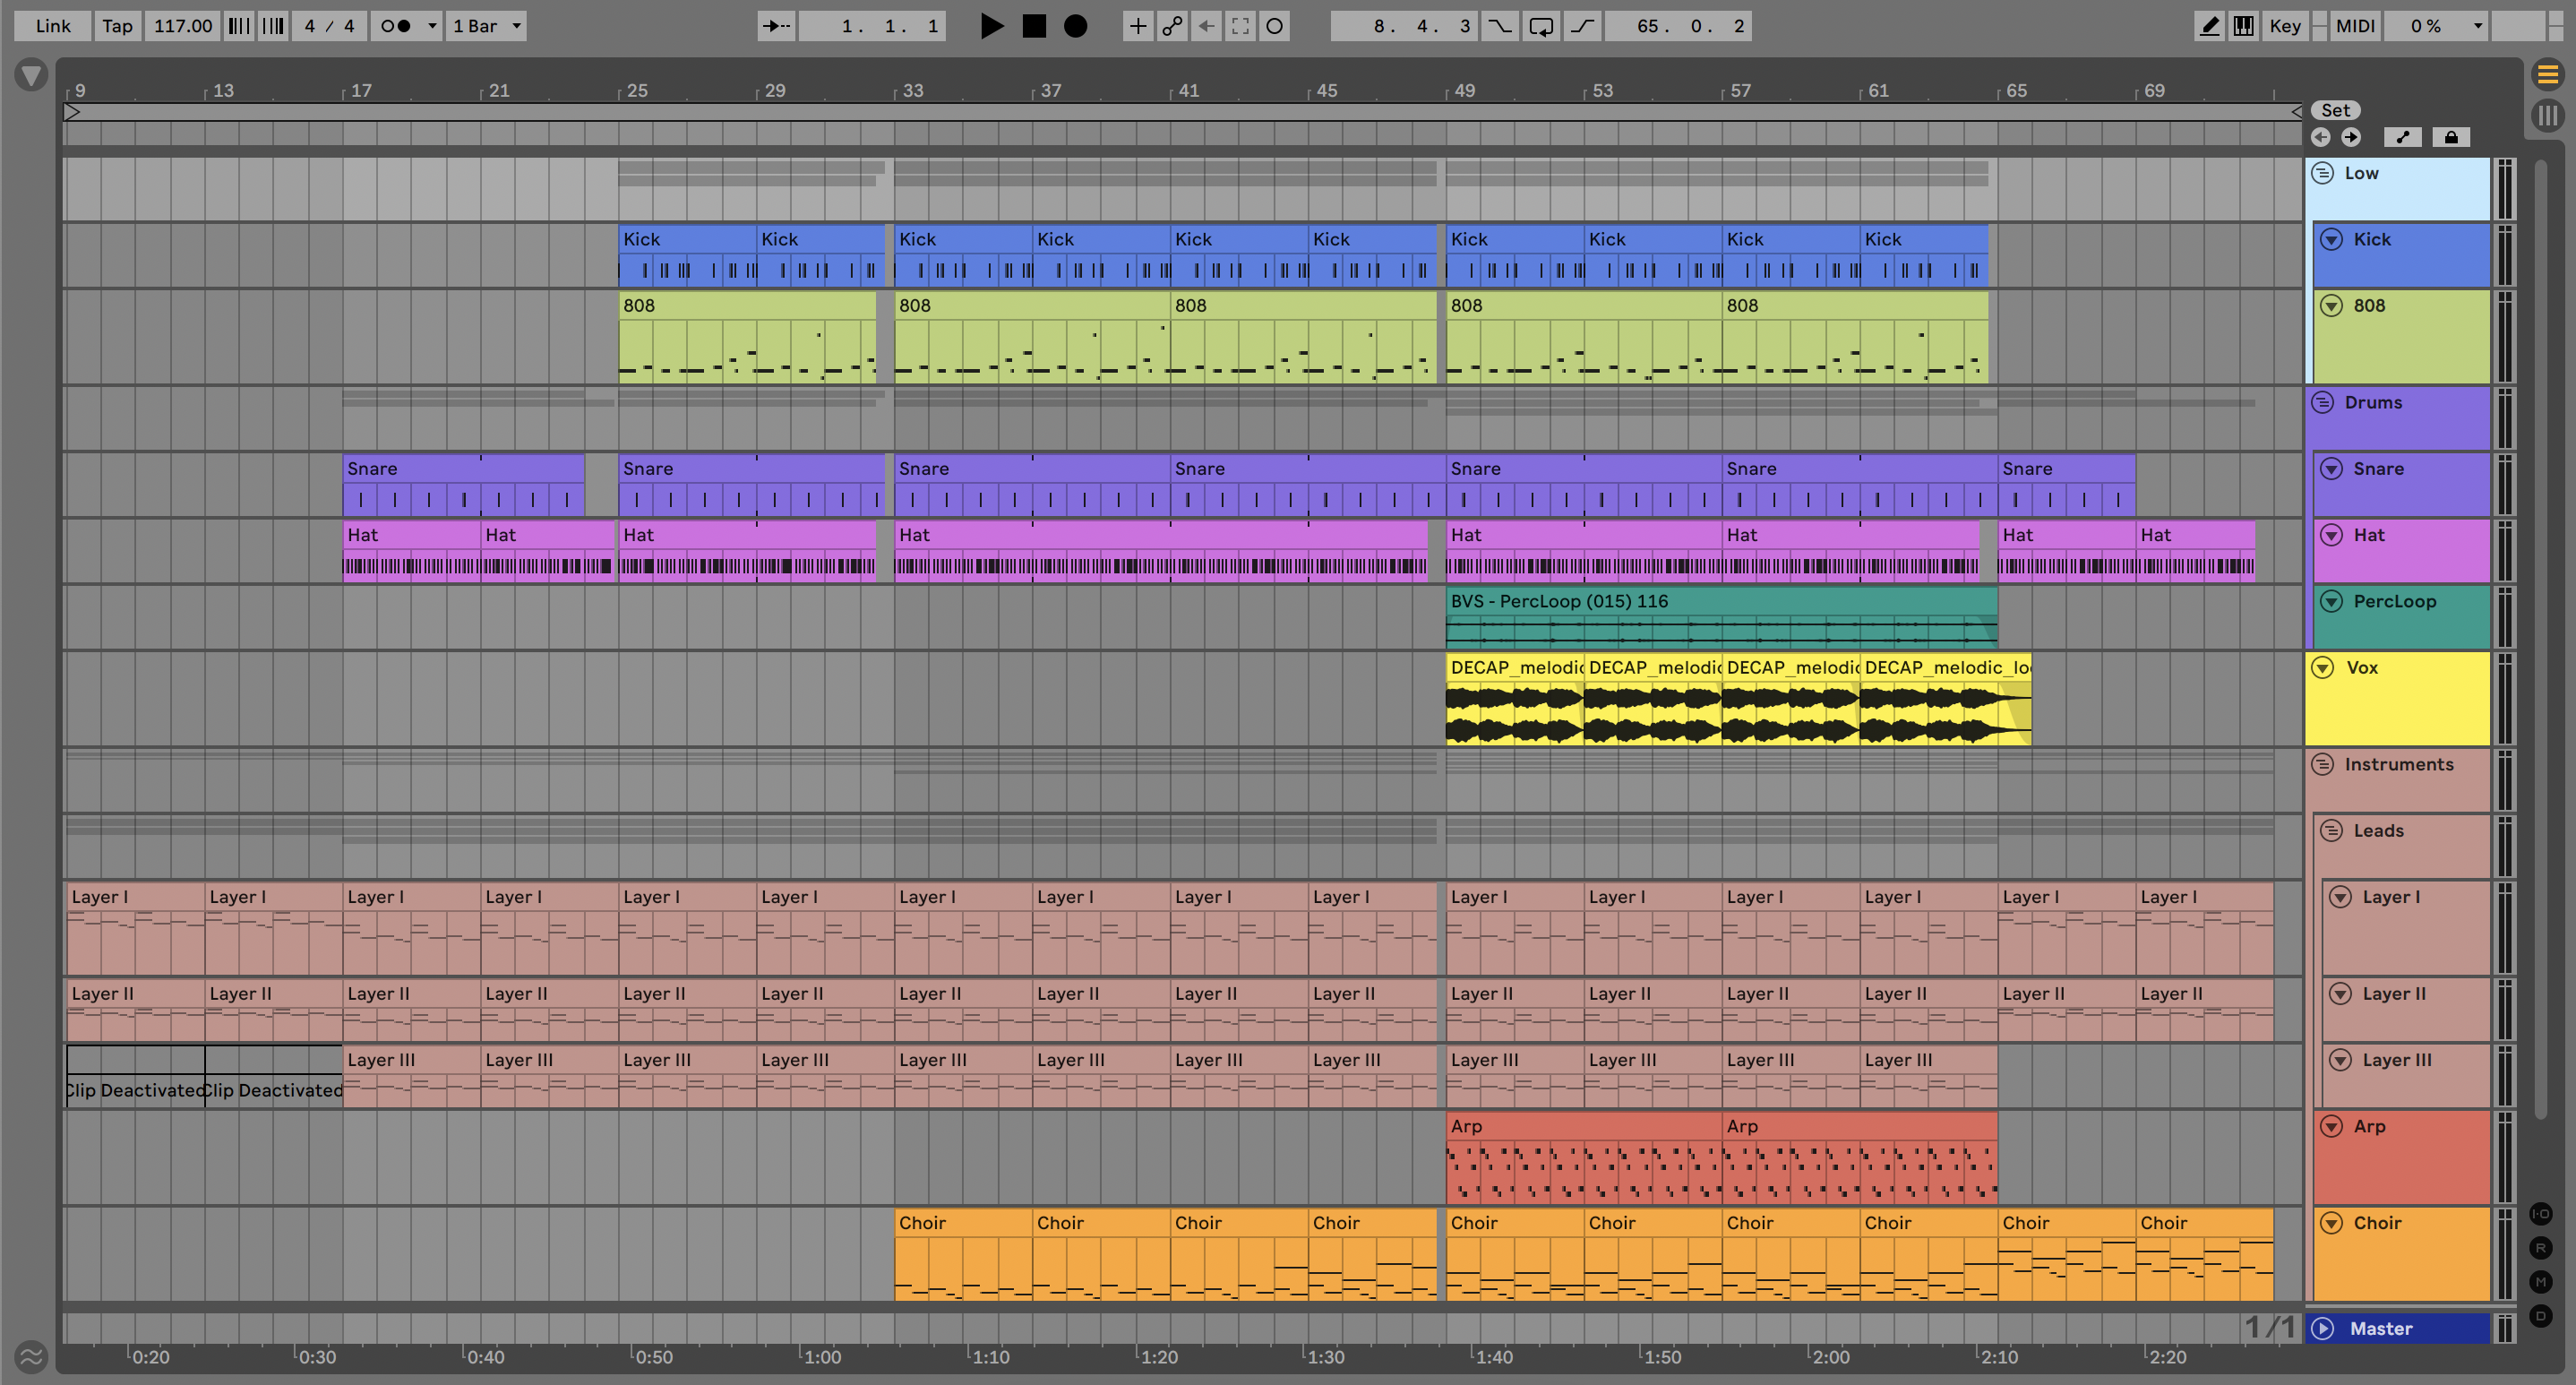Click the 117.00 tempo field
The image size is (2576, 1385).
click(x=182, y=26)
